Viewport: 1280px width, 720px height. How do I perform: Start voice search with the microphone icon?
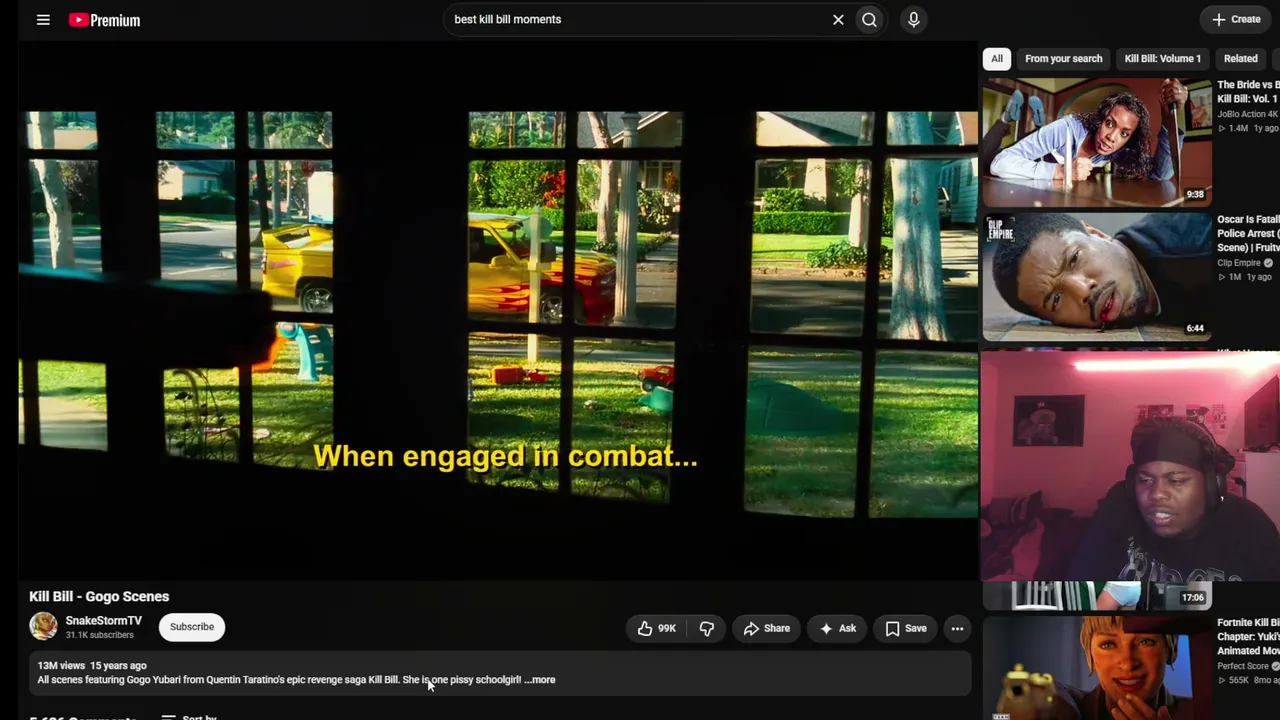[x=913, y=20]
